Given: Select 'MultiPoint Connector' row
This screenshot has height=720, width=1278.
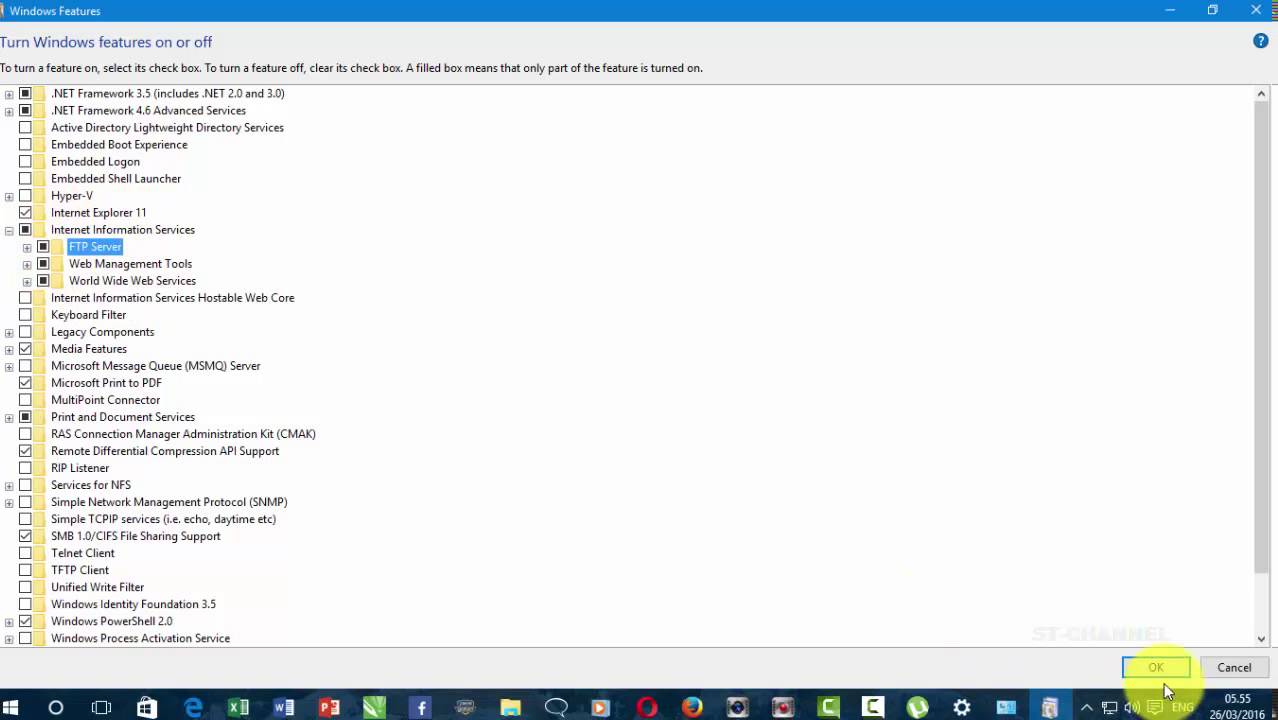Looking at the screenshot, I should pyautogui.click(x=105, y=400).
